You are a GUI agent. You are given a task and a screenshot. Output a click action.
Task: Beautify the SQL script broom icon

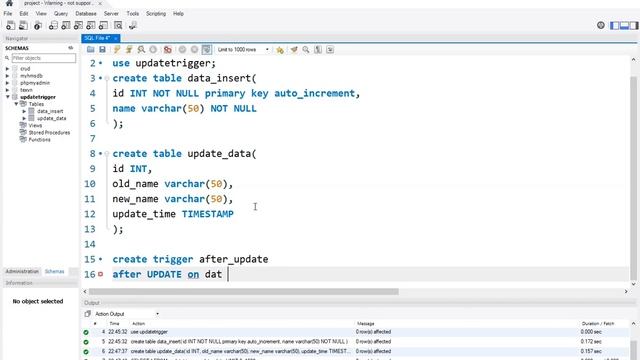pos(294,50)
